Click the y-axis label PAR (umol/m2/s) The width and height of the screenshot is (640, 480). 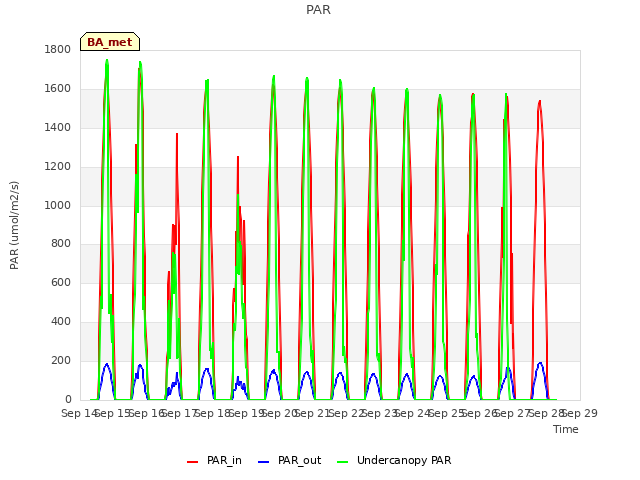coord(14,225)
